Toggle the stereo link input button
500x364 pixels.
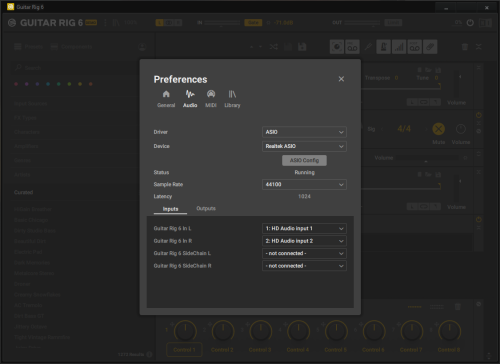click(169, 23)
